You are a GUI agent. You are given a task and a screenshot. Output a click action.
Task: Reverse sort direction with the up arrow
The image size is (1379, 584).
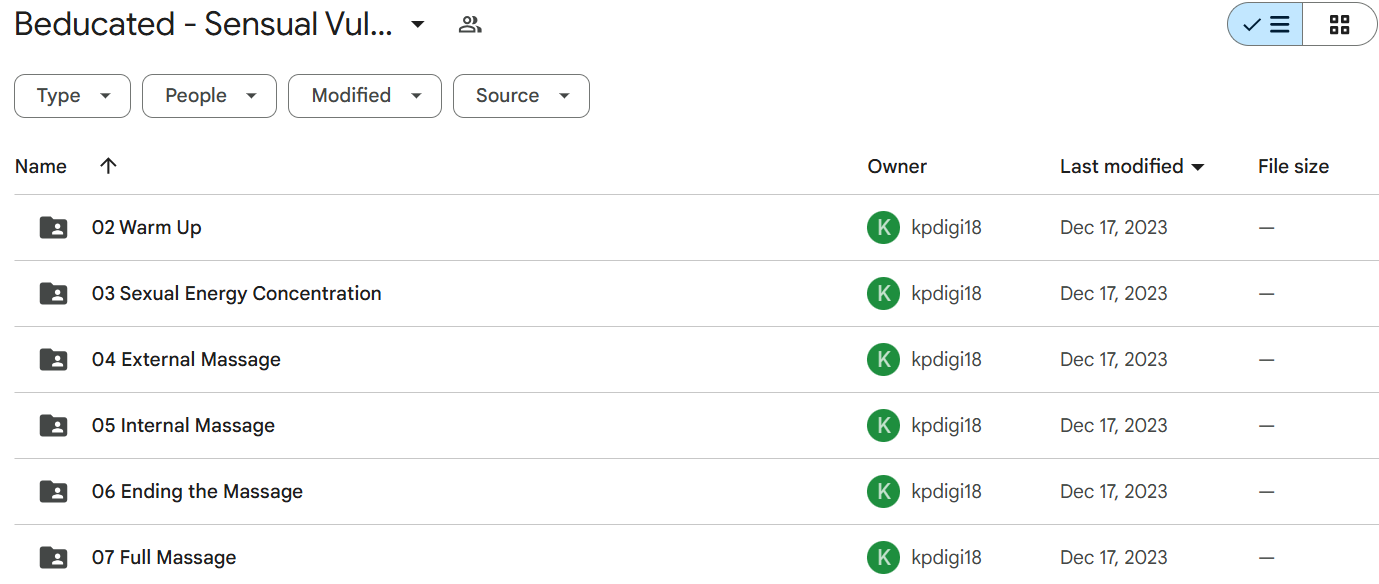click(x=109, y=166)
